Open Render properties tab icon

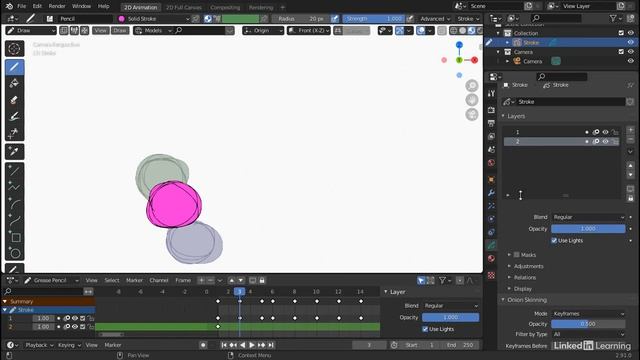[491, 110]
